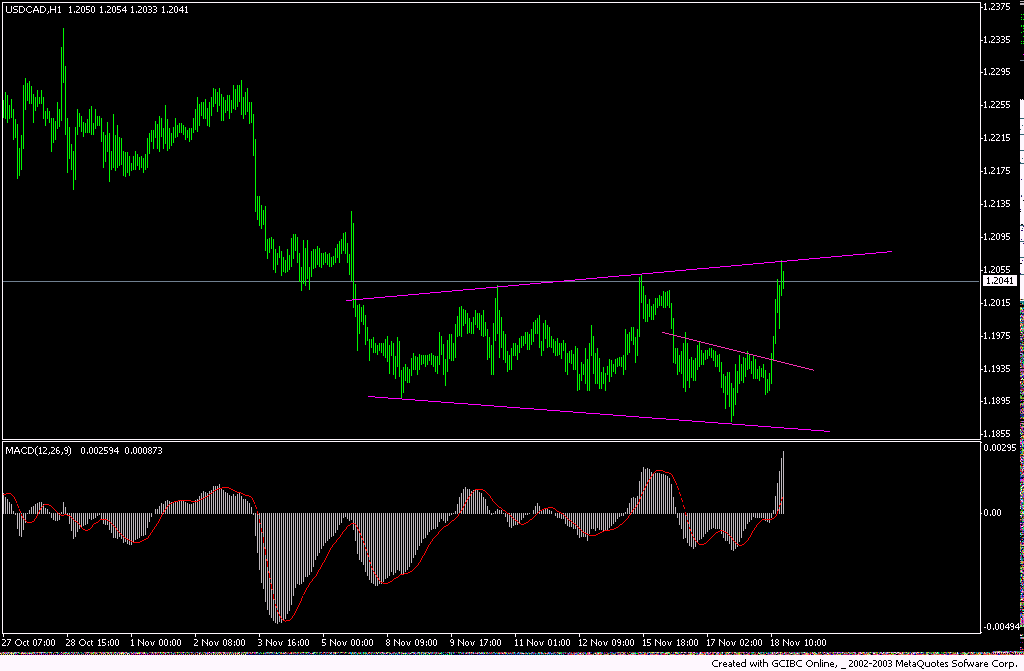Click the USDCAD,H1 chart title text
This screenshot has width=1024, height=671.
(33, 10)
